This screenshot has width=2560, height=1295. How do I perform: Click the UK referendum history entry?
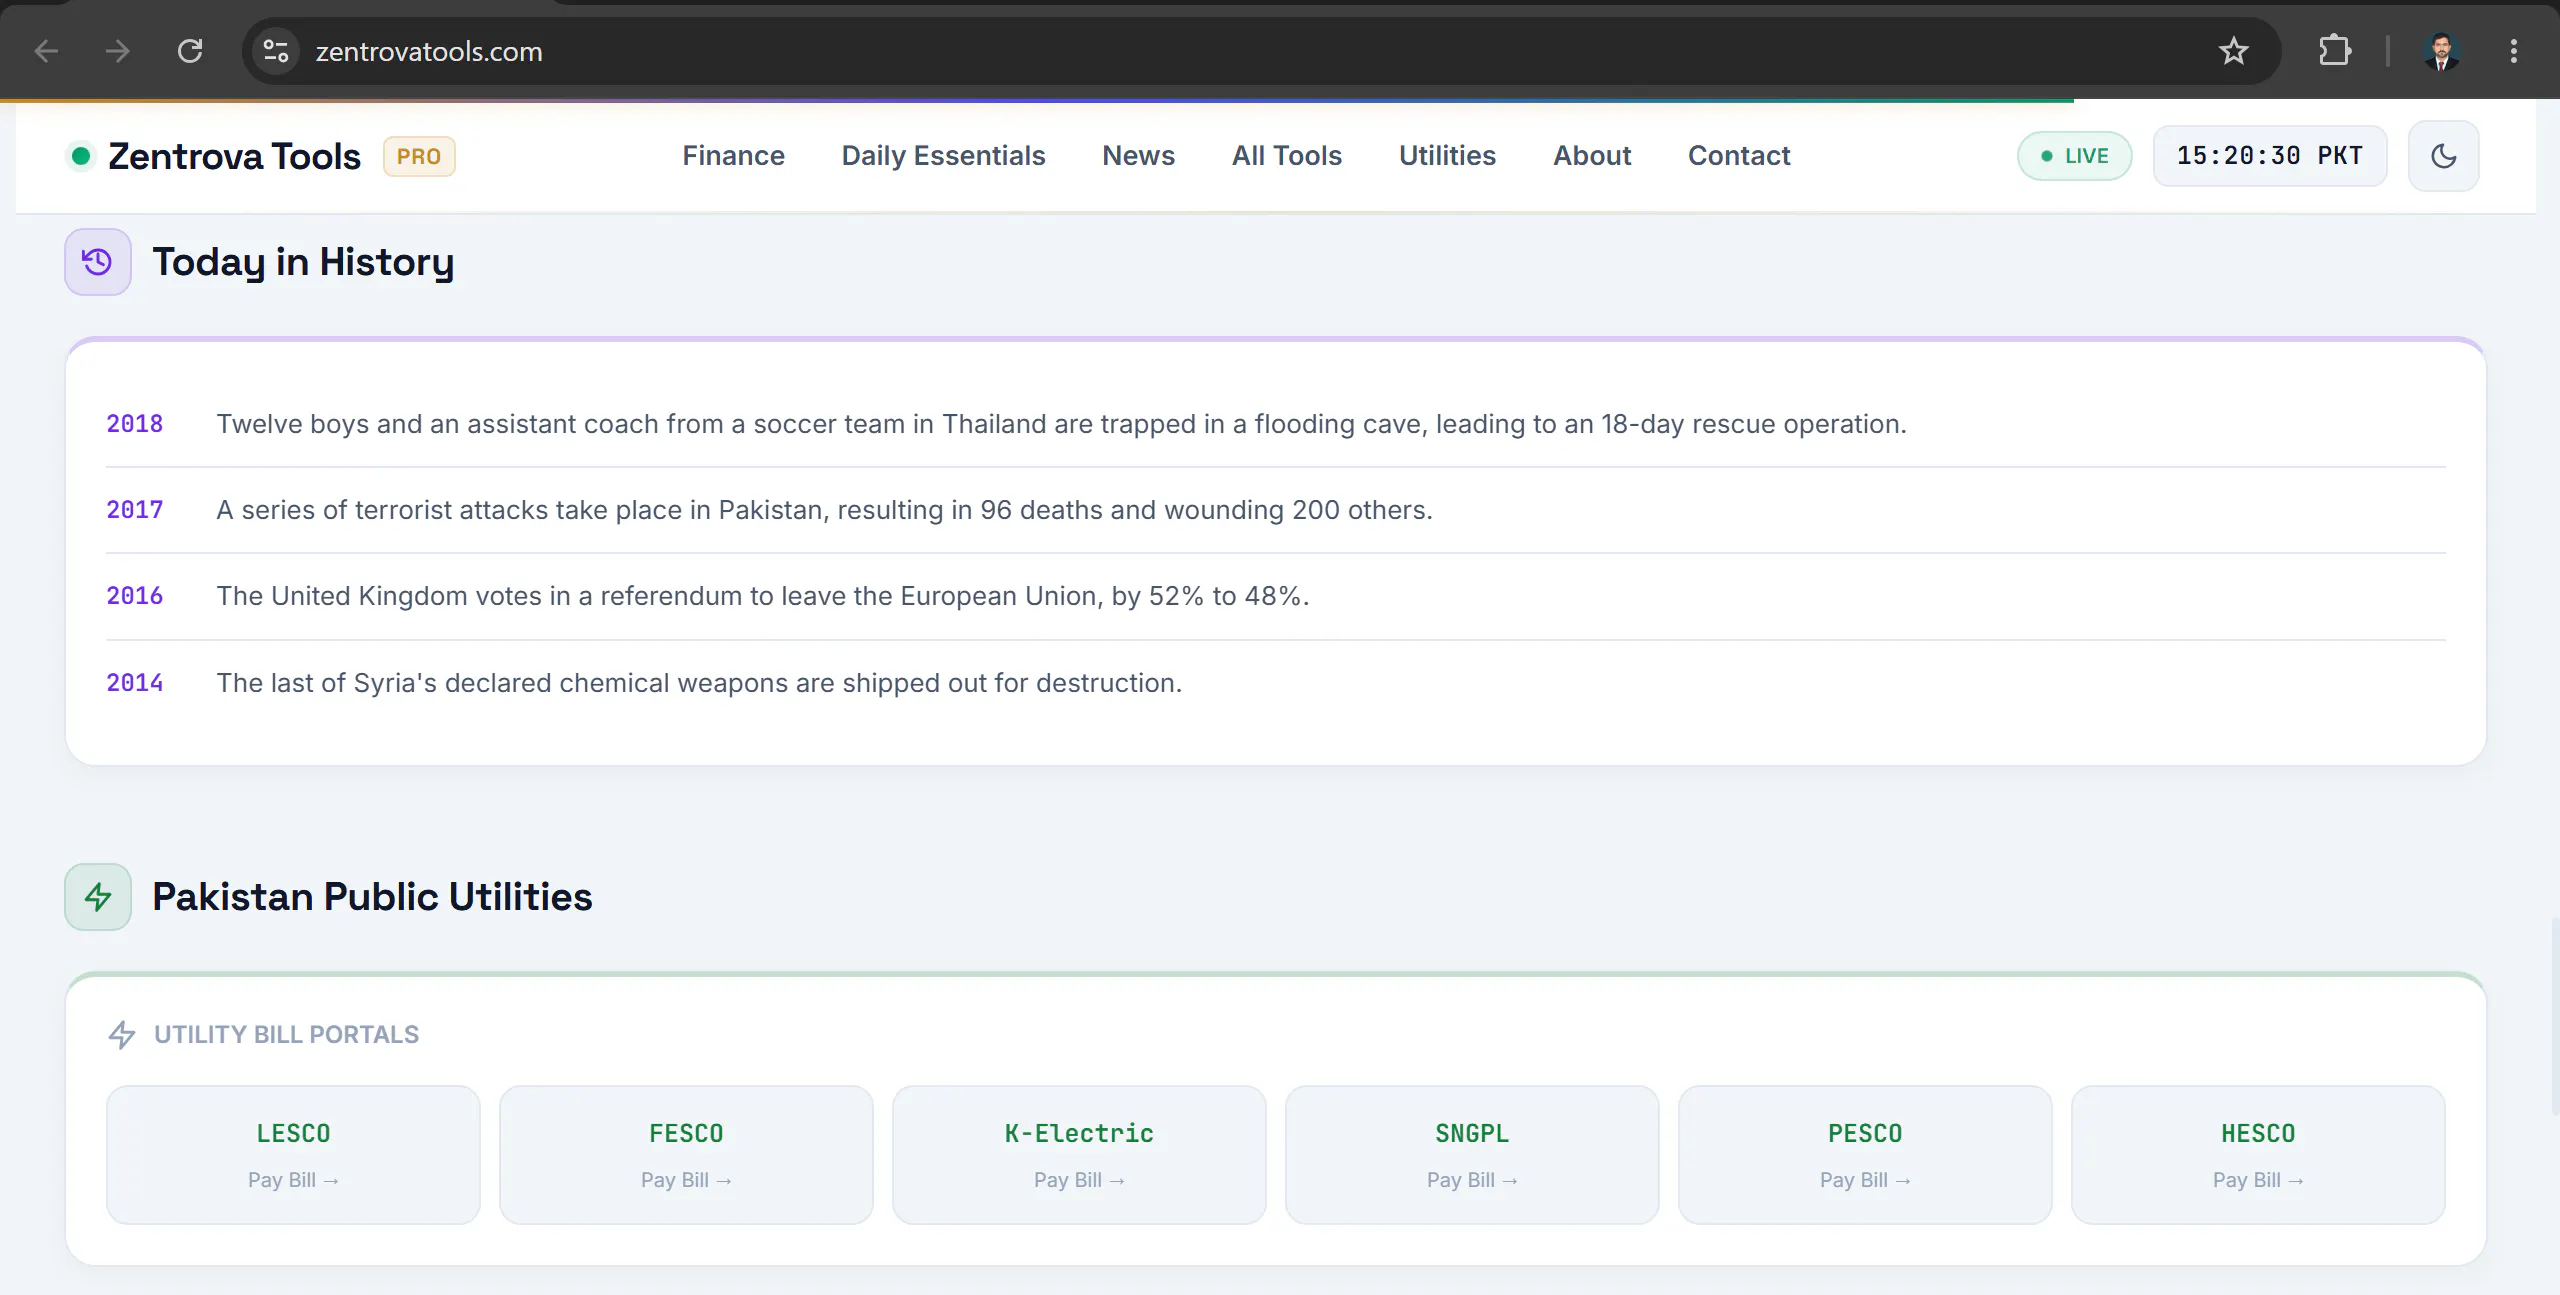(763, 596)
